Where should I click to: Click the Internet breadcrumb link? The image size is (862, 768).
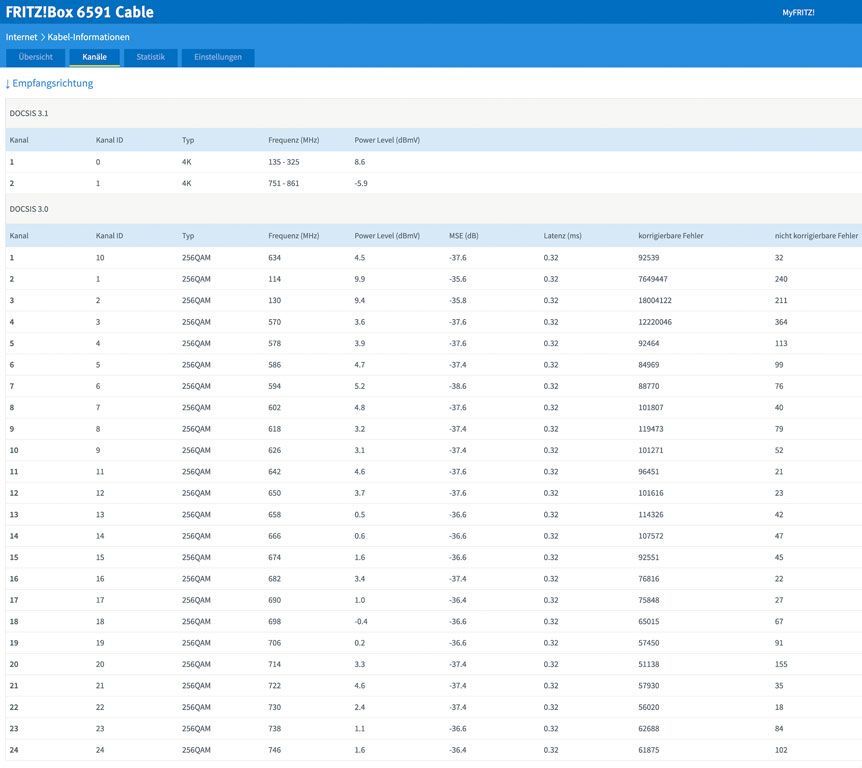(x=21, y=37)
